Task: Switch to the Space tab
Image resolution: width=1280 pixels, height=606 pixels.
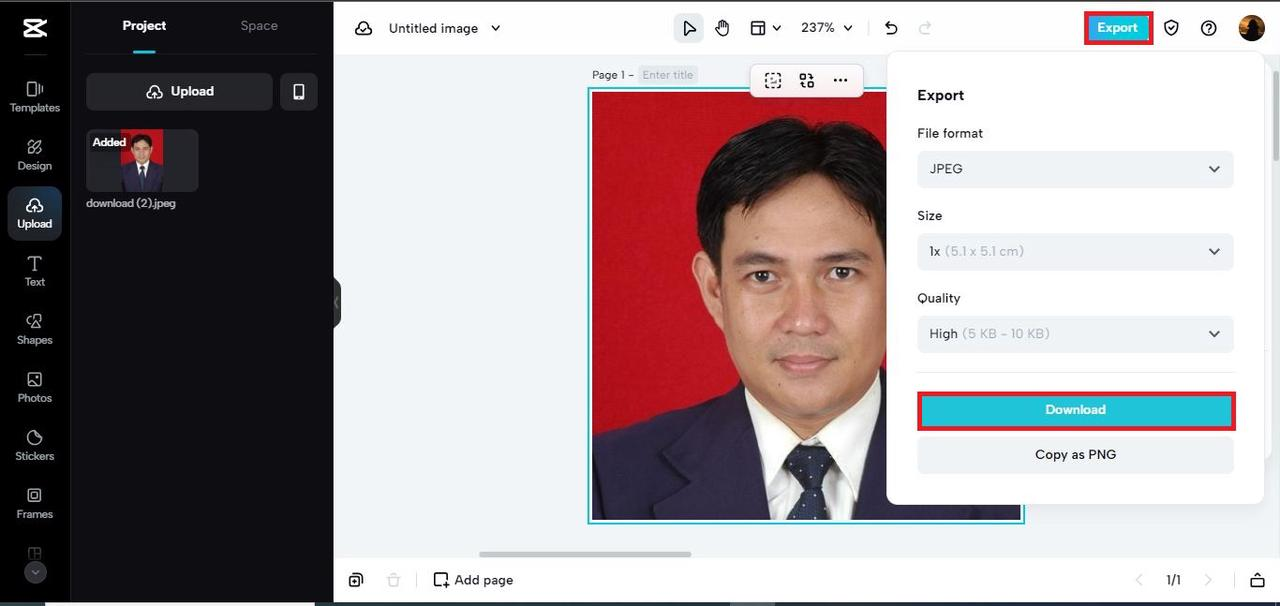Action: [259, 26]
